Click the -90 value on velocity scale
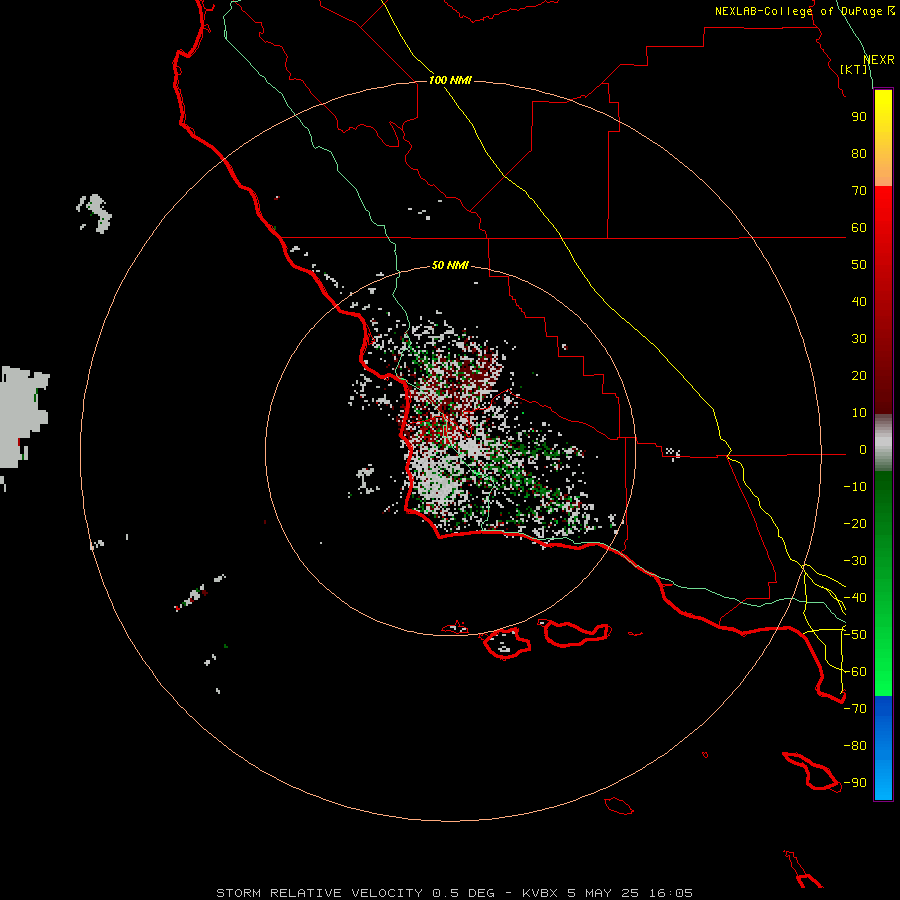 tap(855, 782)
